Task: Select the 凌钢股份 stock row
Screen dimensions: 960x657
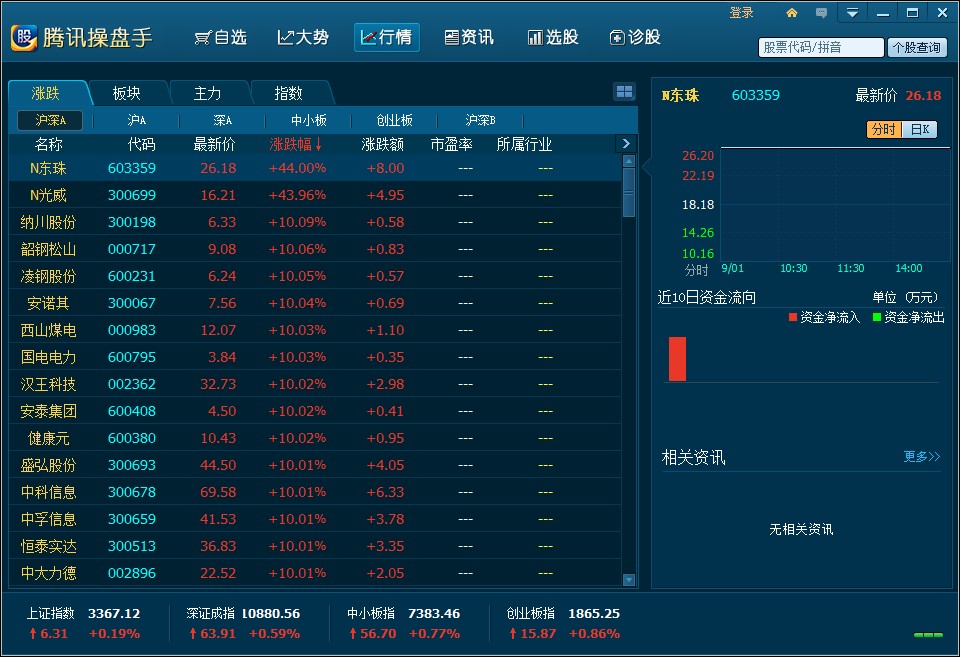Action: (x=315, y=276)
